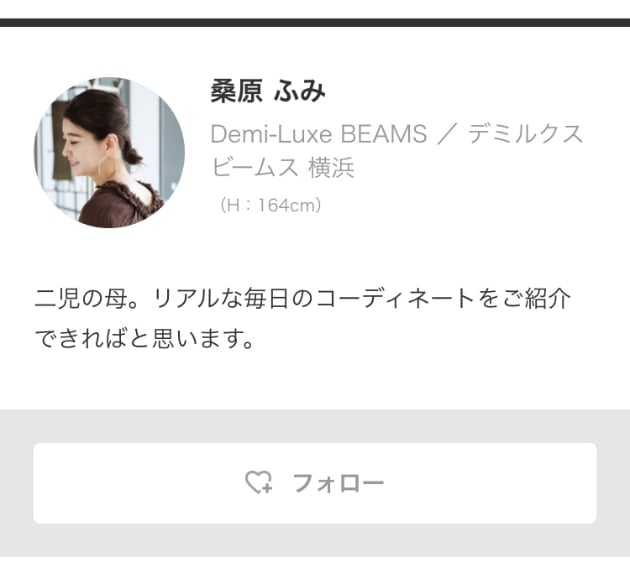Image resolution: width=630 pixels, height=573 pixels.
Task: Click the デミルクス katakana label text
Action: (x=525, y=134)
